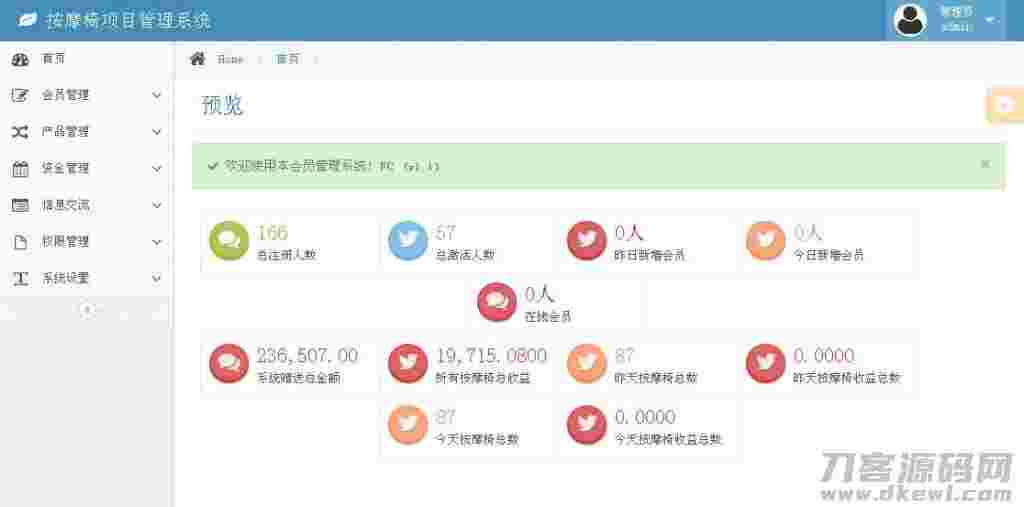Click the 今天按摩椅收益总数 label
Screen dimensions: 1024x507
(x=668, y=439)
